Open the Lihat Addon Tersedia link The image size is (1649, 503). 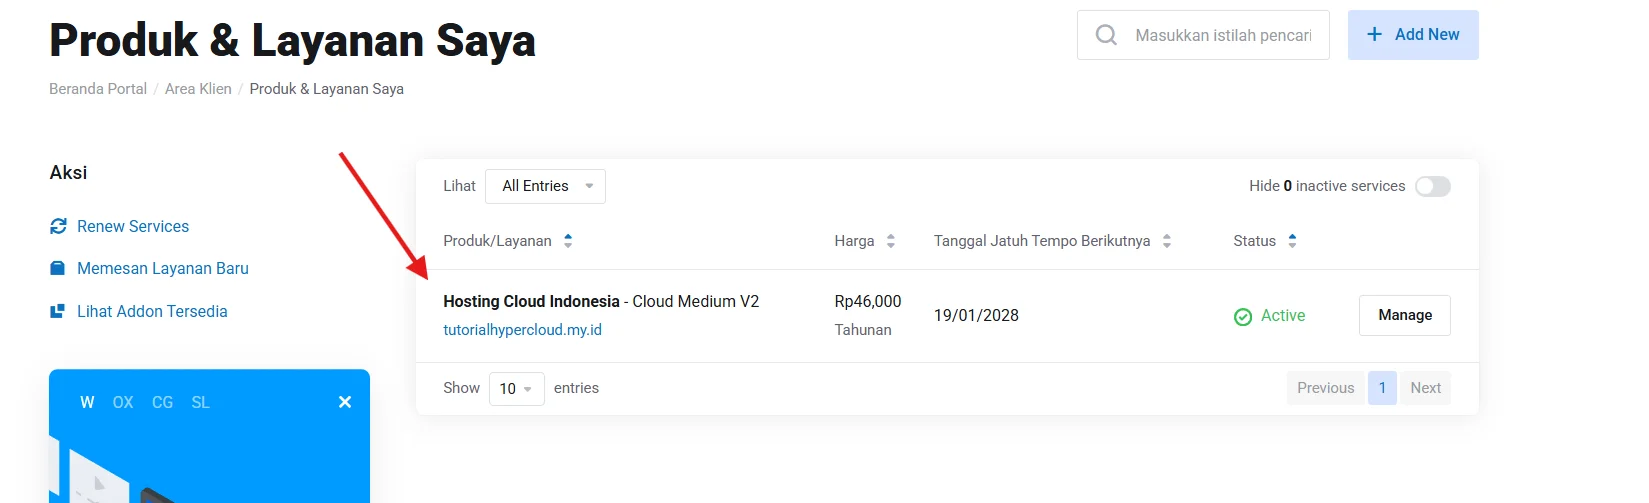coord(152,311)
